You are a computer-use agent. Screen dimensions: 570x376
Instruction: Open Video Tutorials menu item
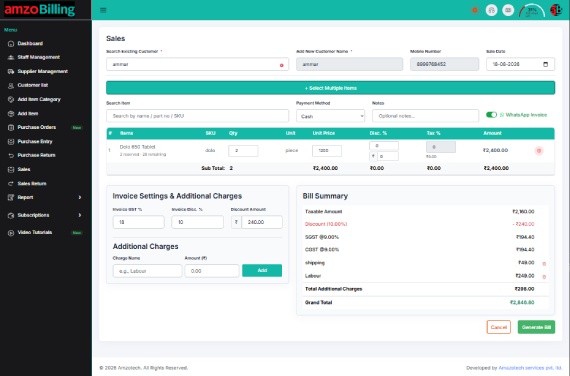35,232
